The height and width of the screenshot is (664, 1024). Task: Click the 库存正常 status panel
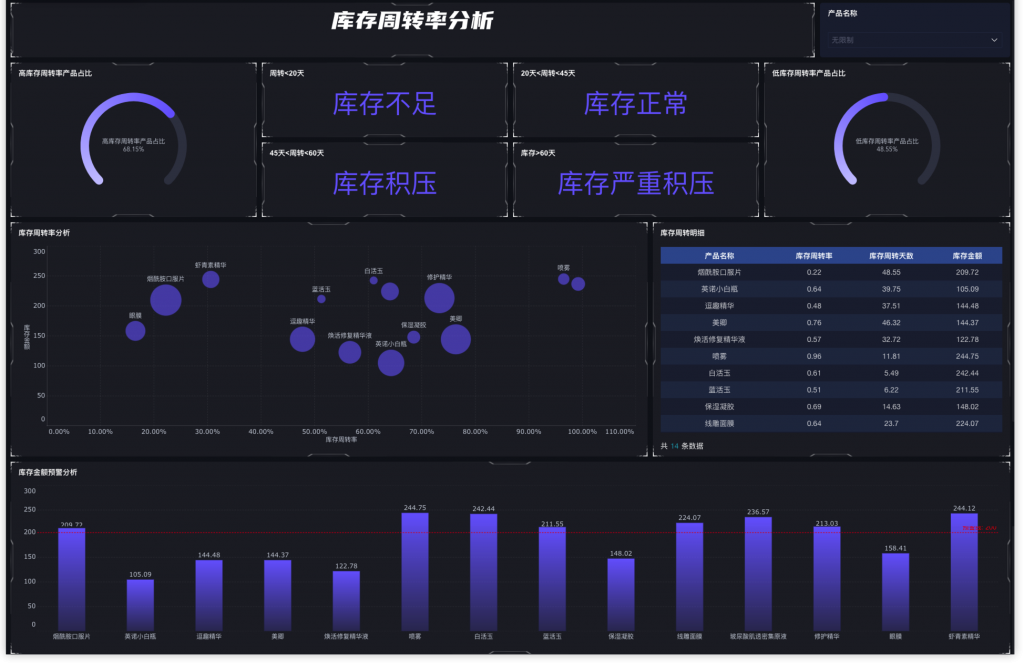(x=637, y=104)
